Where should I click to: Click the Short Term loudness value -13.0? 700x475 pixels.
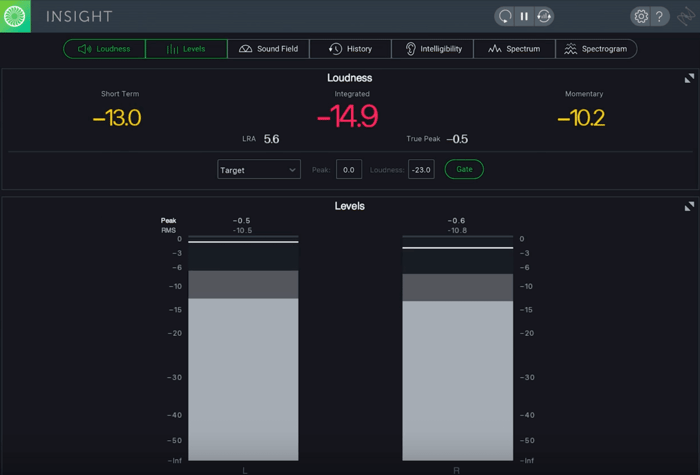(117, 118)
